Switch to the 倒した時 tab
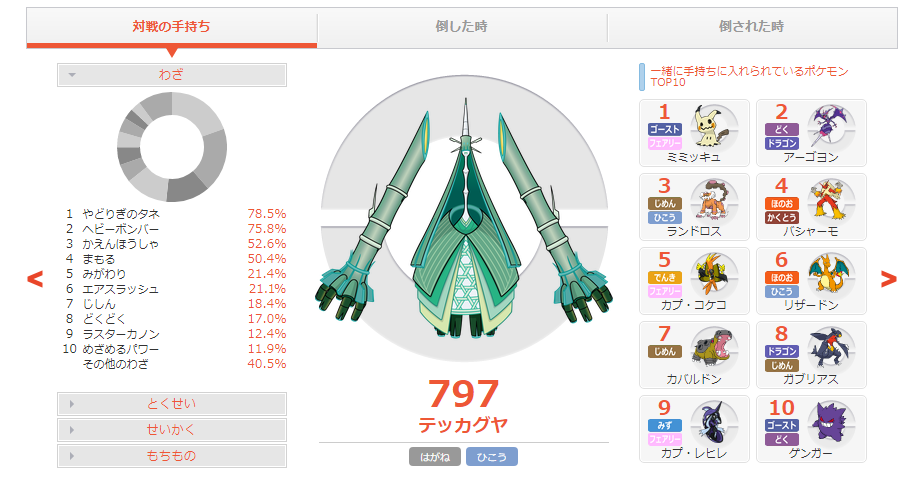Viewport: 924px width, 495px height. pyautogui.click(x=462, y=27)
